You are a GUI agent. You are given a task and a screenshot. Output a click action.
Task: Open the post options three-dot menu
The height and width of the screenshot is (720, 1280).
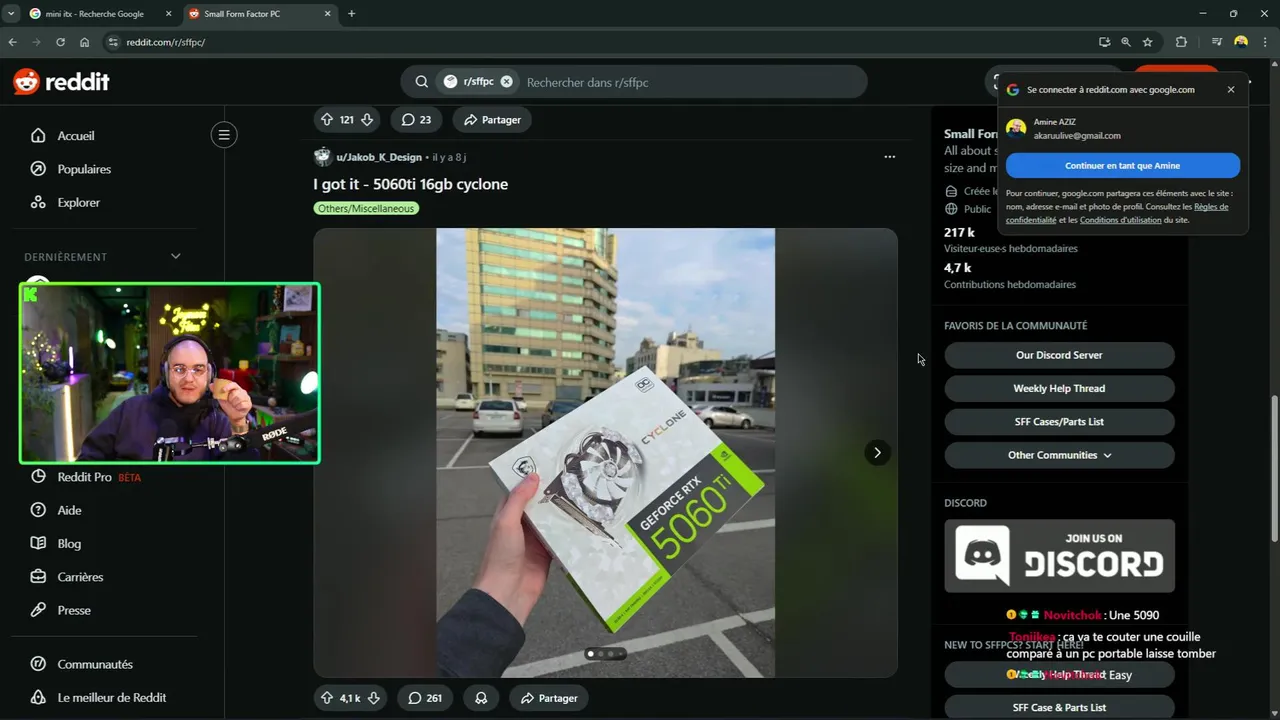pos(889,157)
